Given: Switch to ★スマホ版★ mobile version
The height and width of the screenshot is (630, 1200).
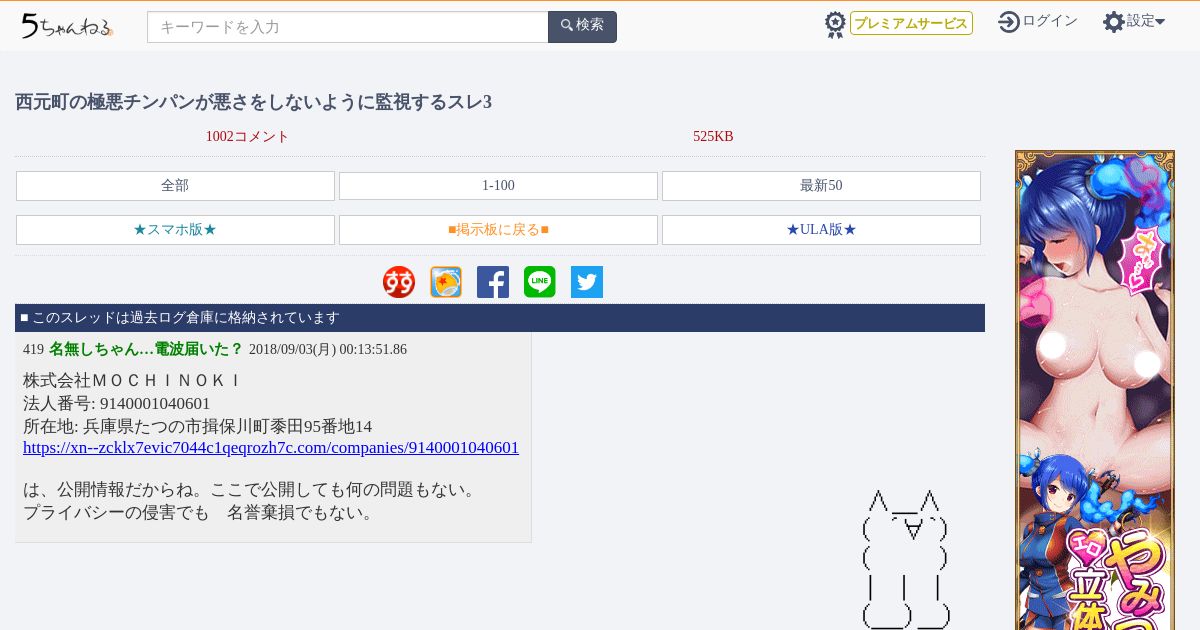Looking at the screenshot, I should click(175, 230).
